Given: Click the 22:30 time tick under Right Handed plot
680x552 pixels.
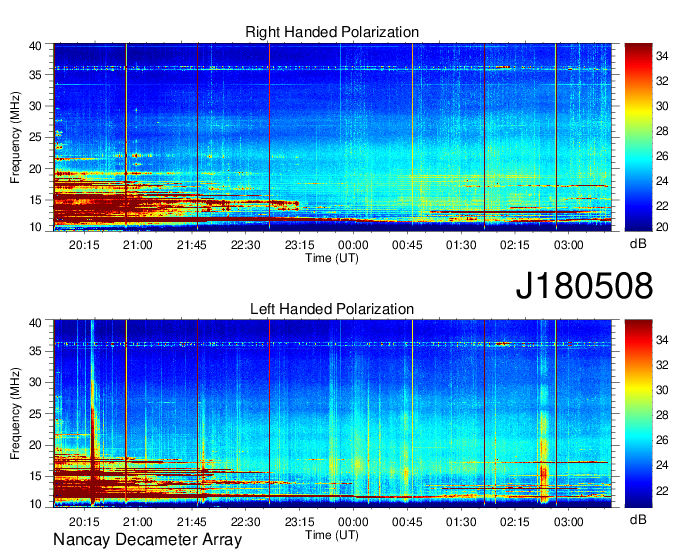Looking at the screenshot, I should pyautogui.click(x=245, y=245).
